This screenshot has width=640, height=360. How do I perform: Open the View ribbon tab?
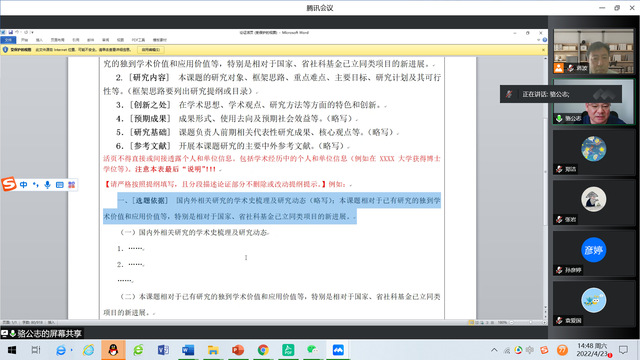coord(120,40)
